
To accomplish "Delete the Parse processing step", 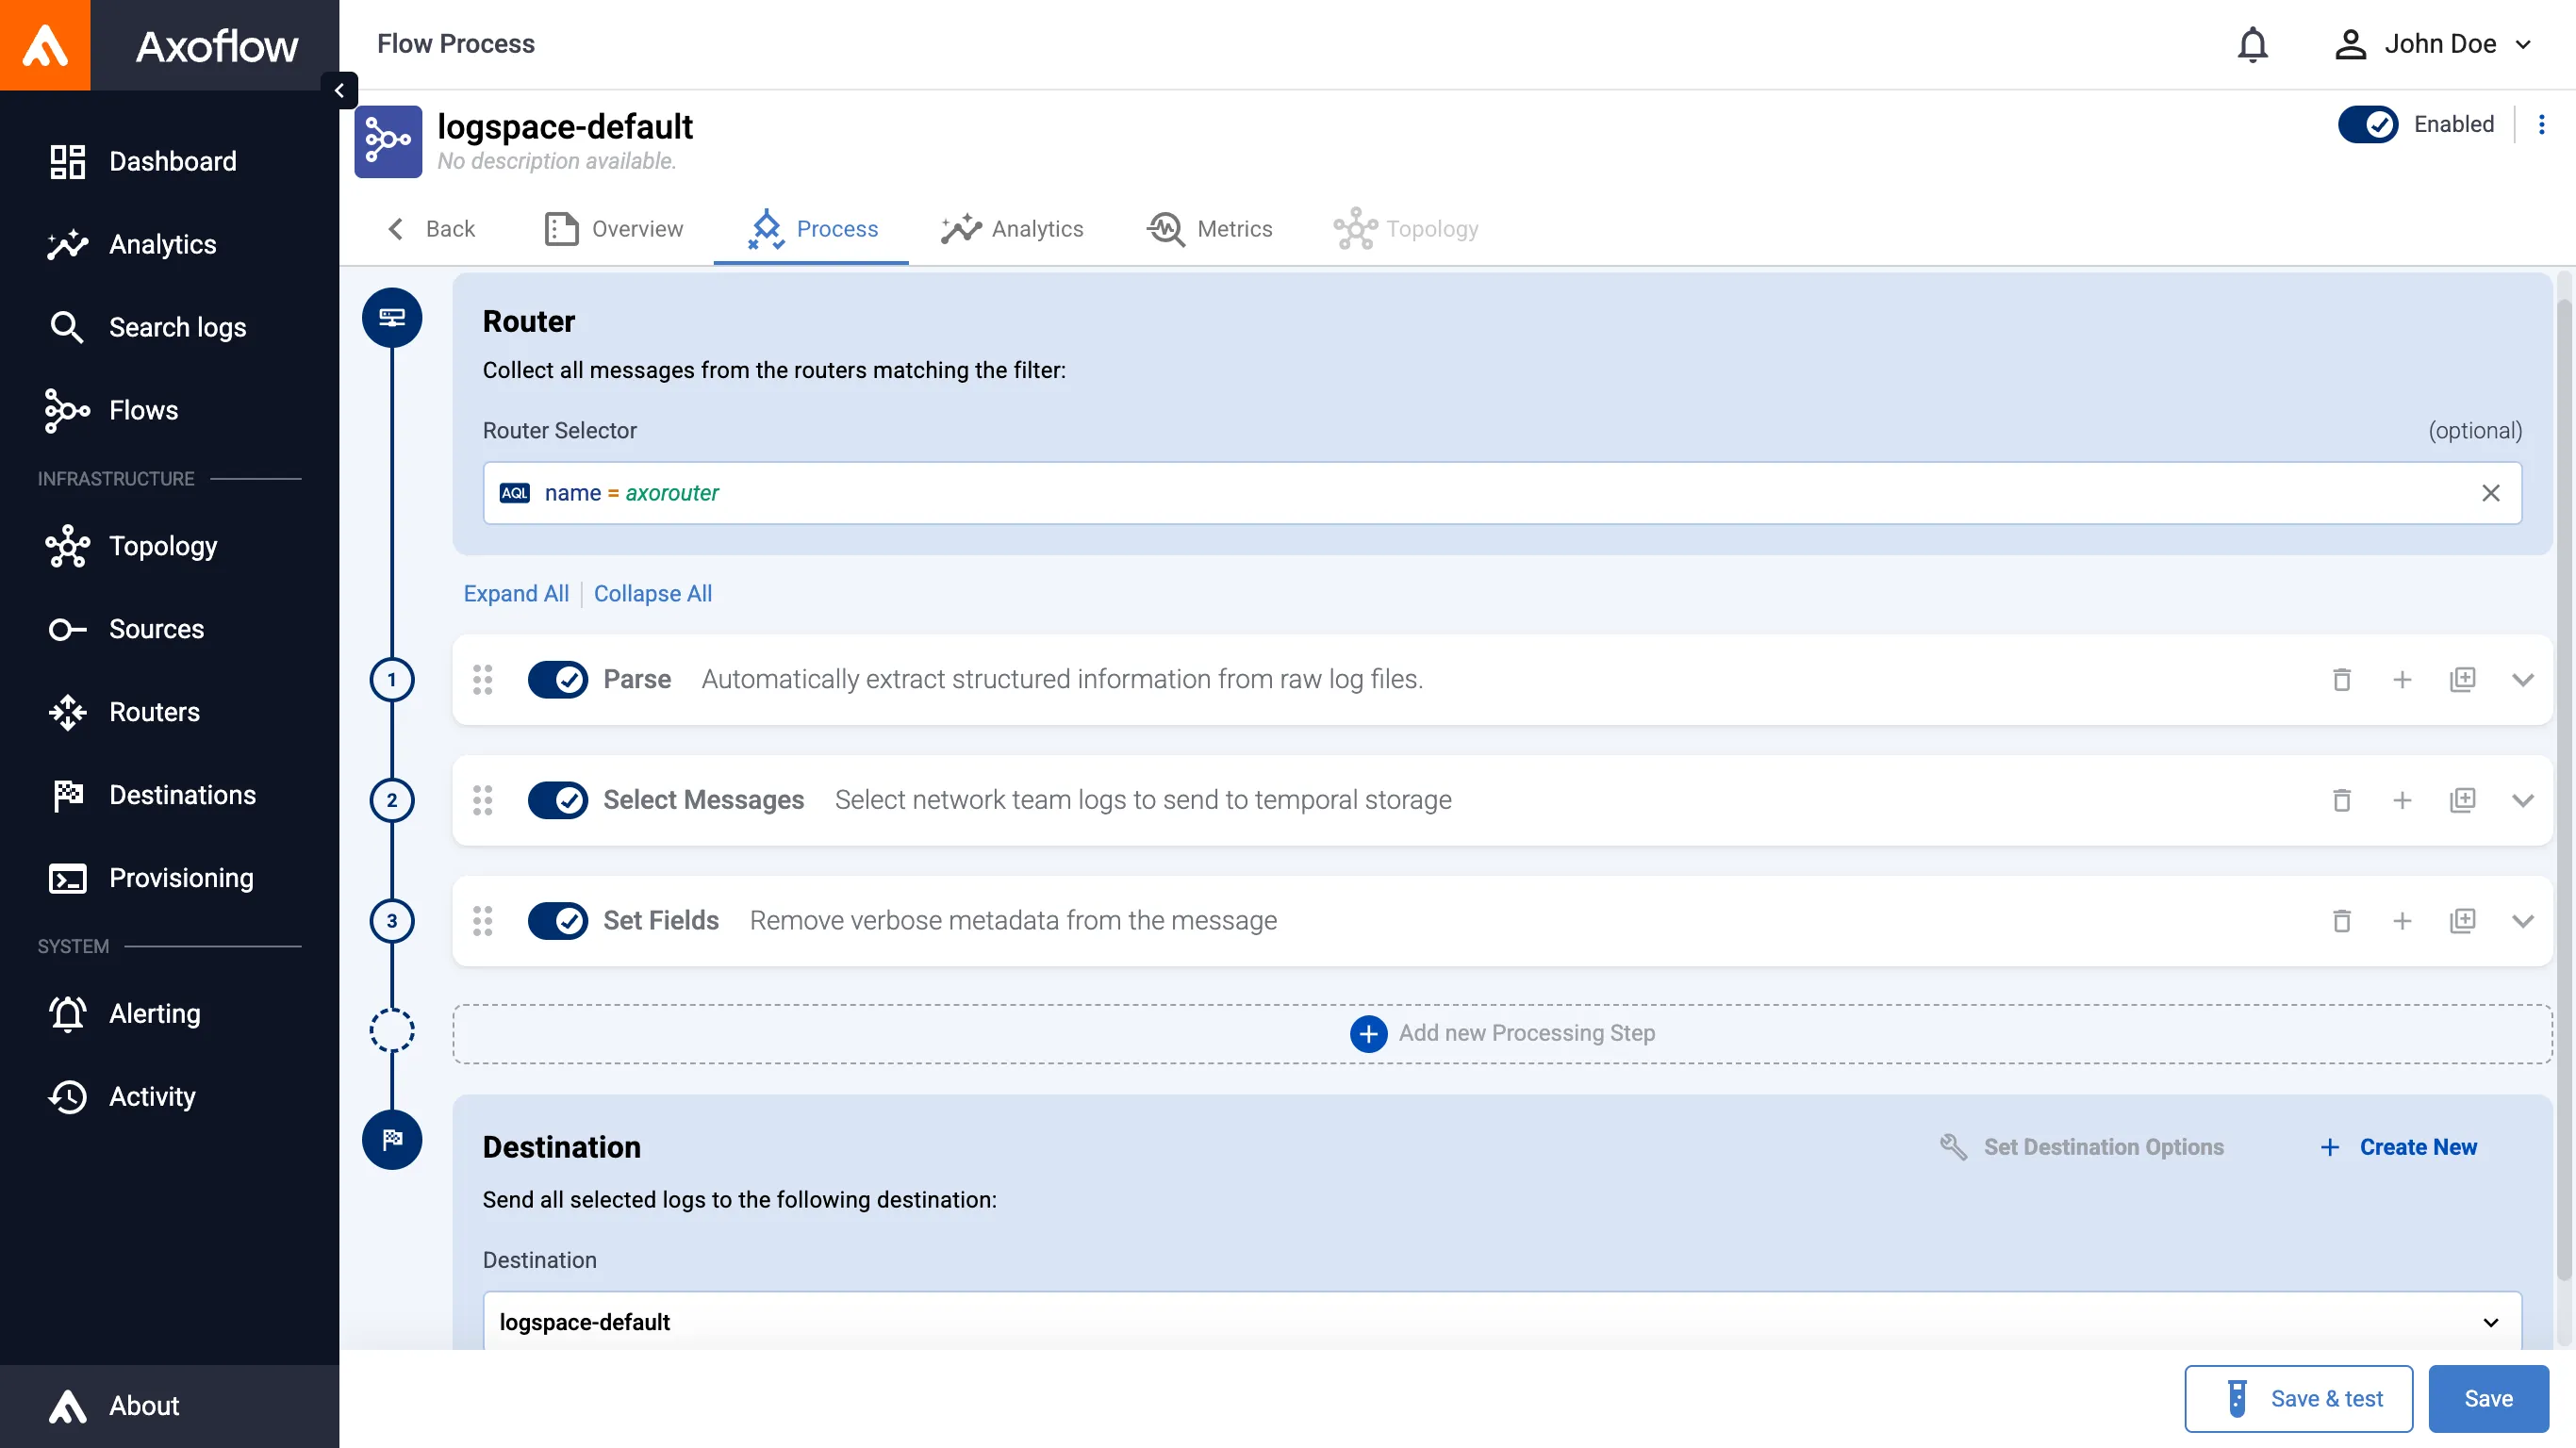I will click(2341, 680).
